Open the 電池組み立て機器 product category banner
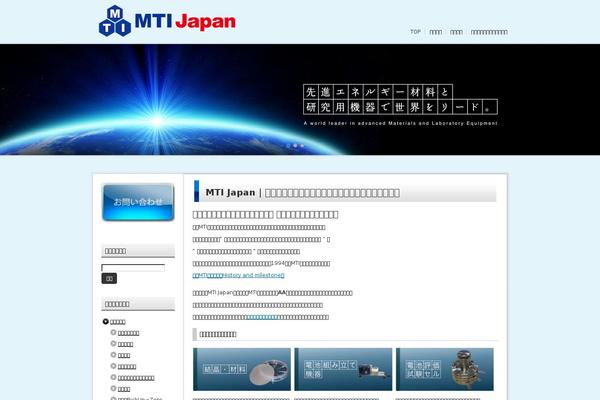Viewport: 600px width, 400px height. click(x=343, y=369)
